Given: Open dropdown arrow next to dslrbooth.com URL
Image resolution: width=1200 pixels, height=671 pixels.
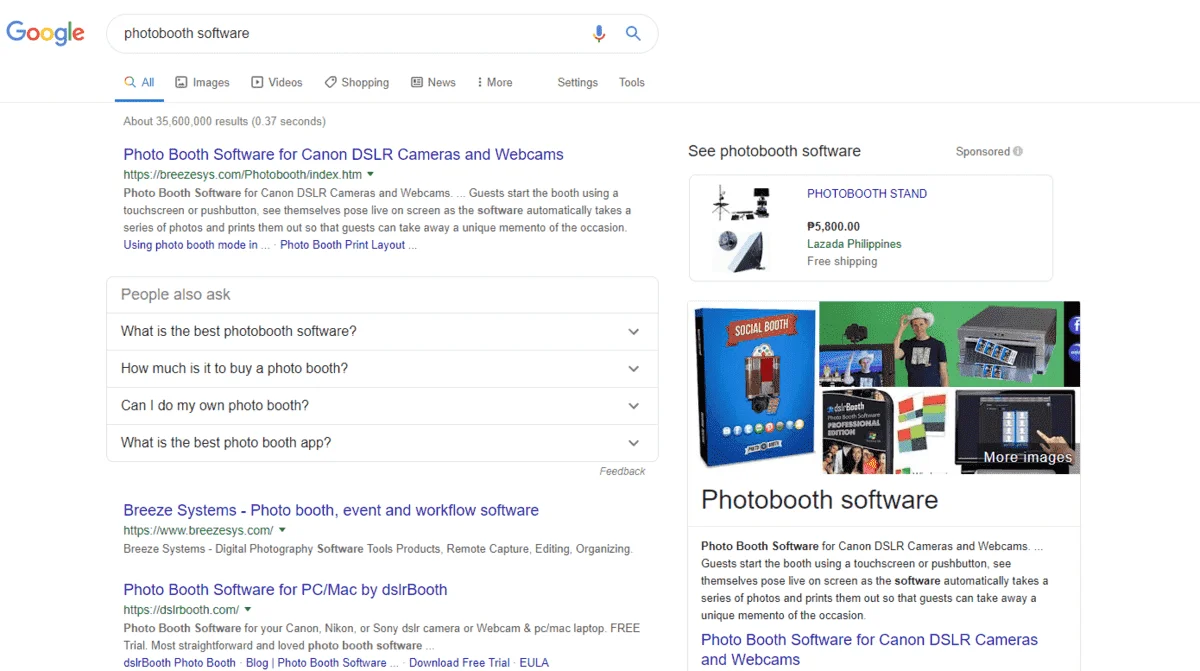Looking at the screenshot, I should point(248,609).
